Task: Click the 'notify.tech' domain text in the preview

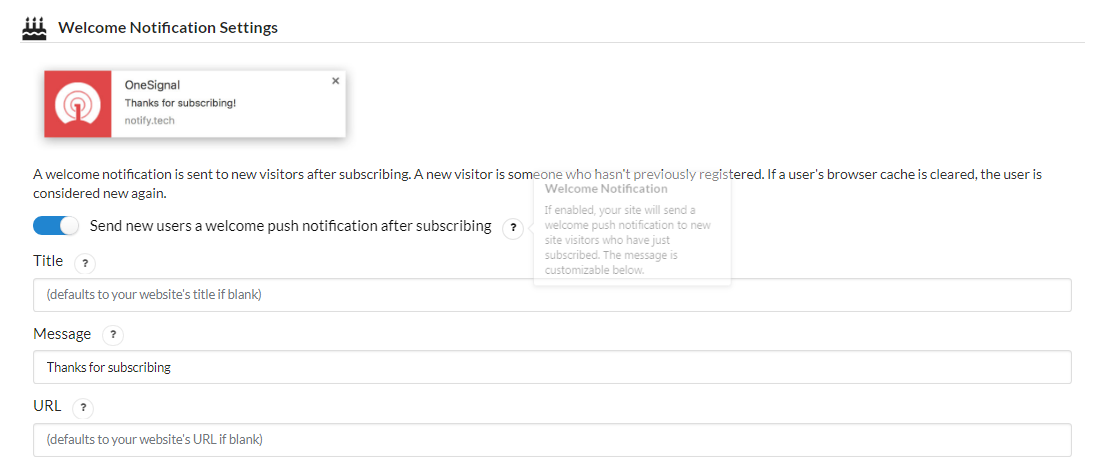Action: click(x=149, y=120)
